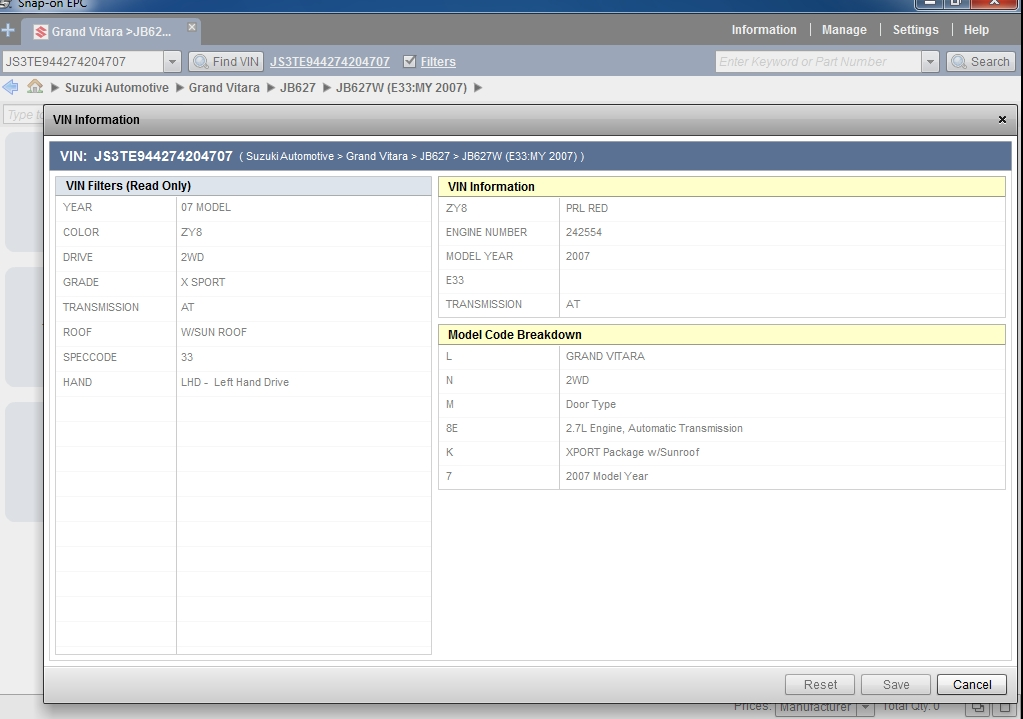
Task: Expand arrow after Suzuki Automotive breadcrumb
Action: coord(179,87)
